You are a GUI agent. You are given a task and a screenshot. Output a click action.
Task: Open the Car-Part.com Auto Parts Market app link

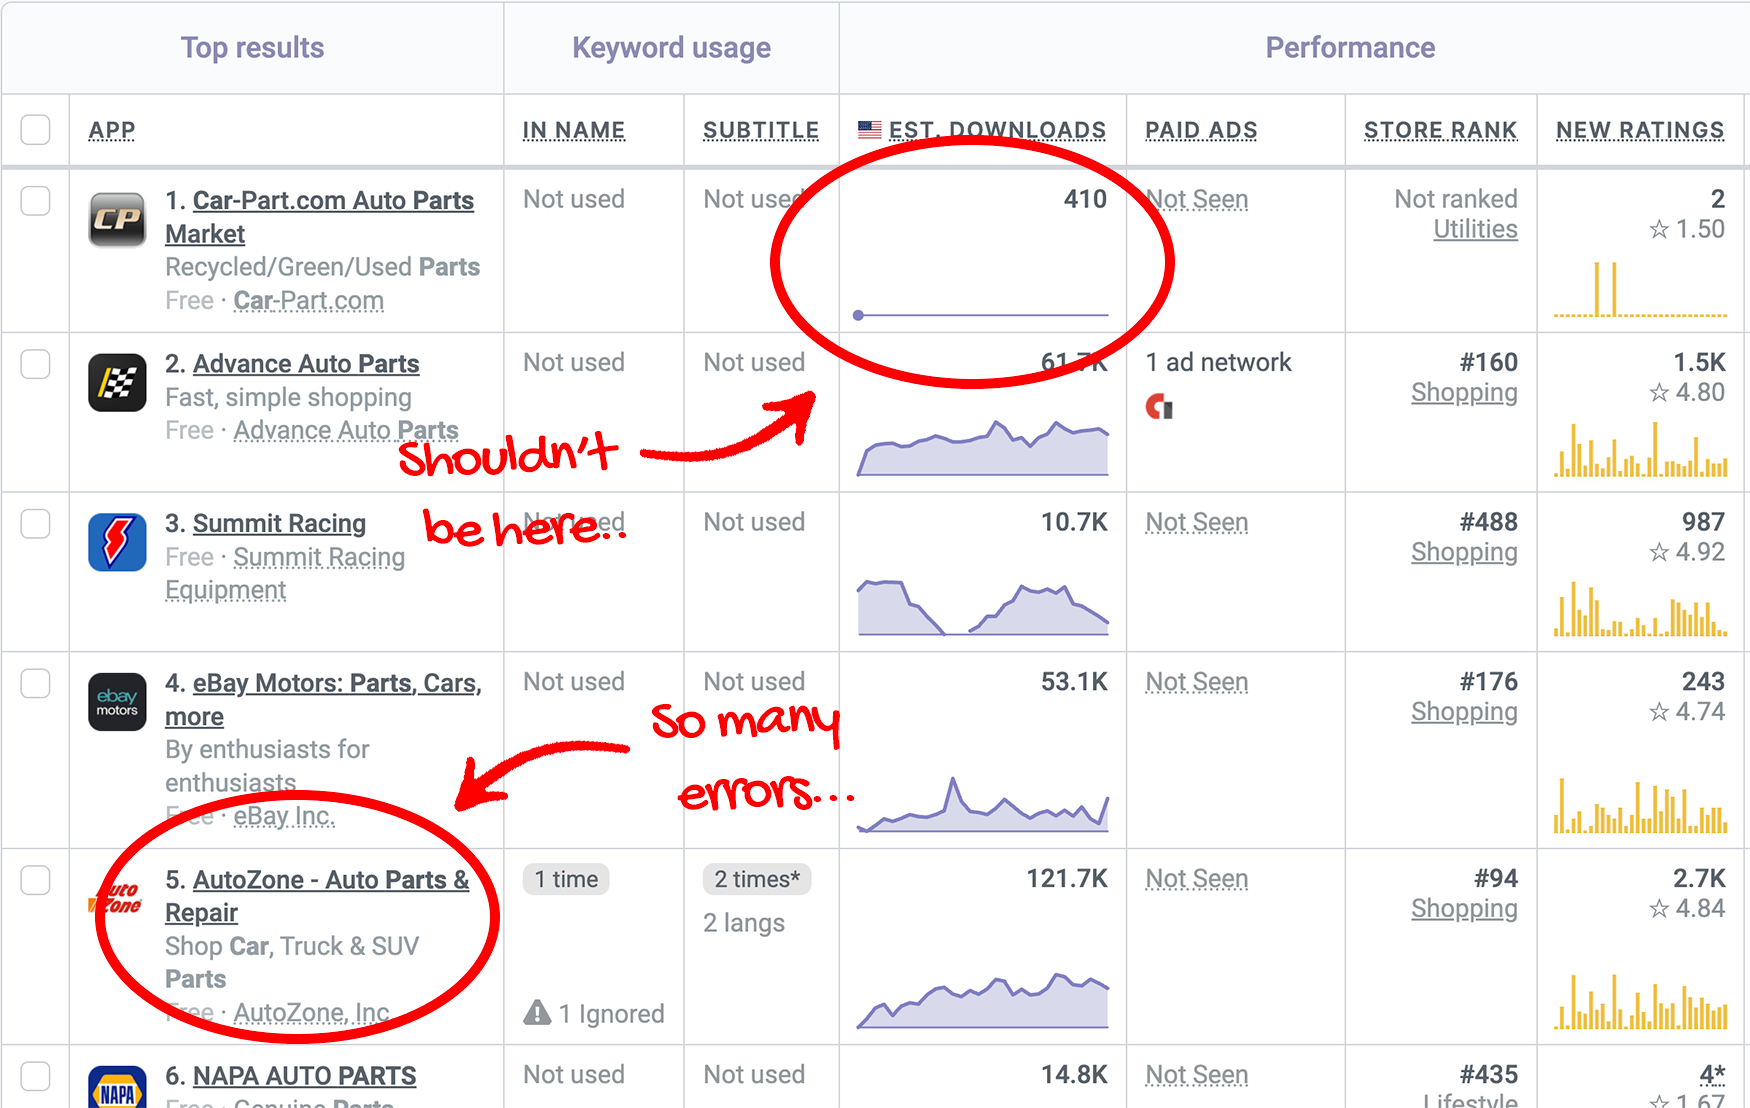[x=320, y=217]
